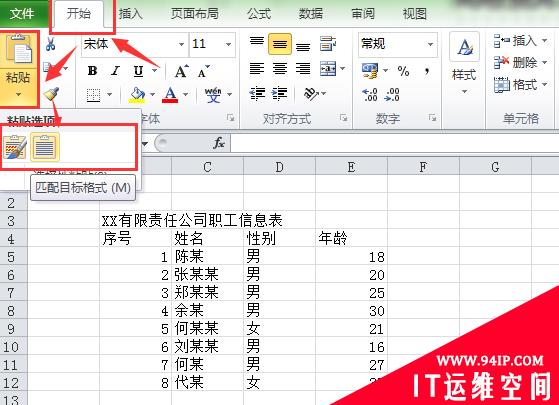Select cell containing 陈某

tap(207, 256)
